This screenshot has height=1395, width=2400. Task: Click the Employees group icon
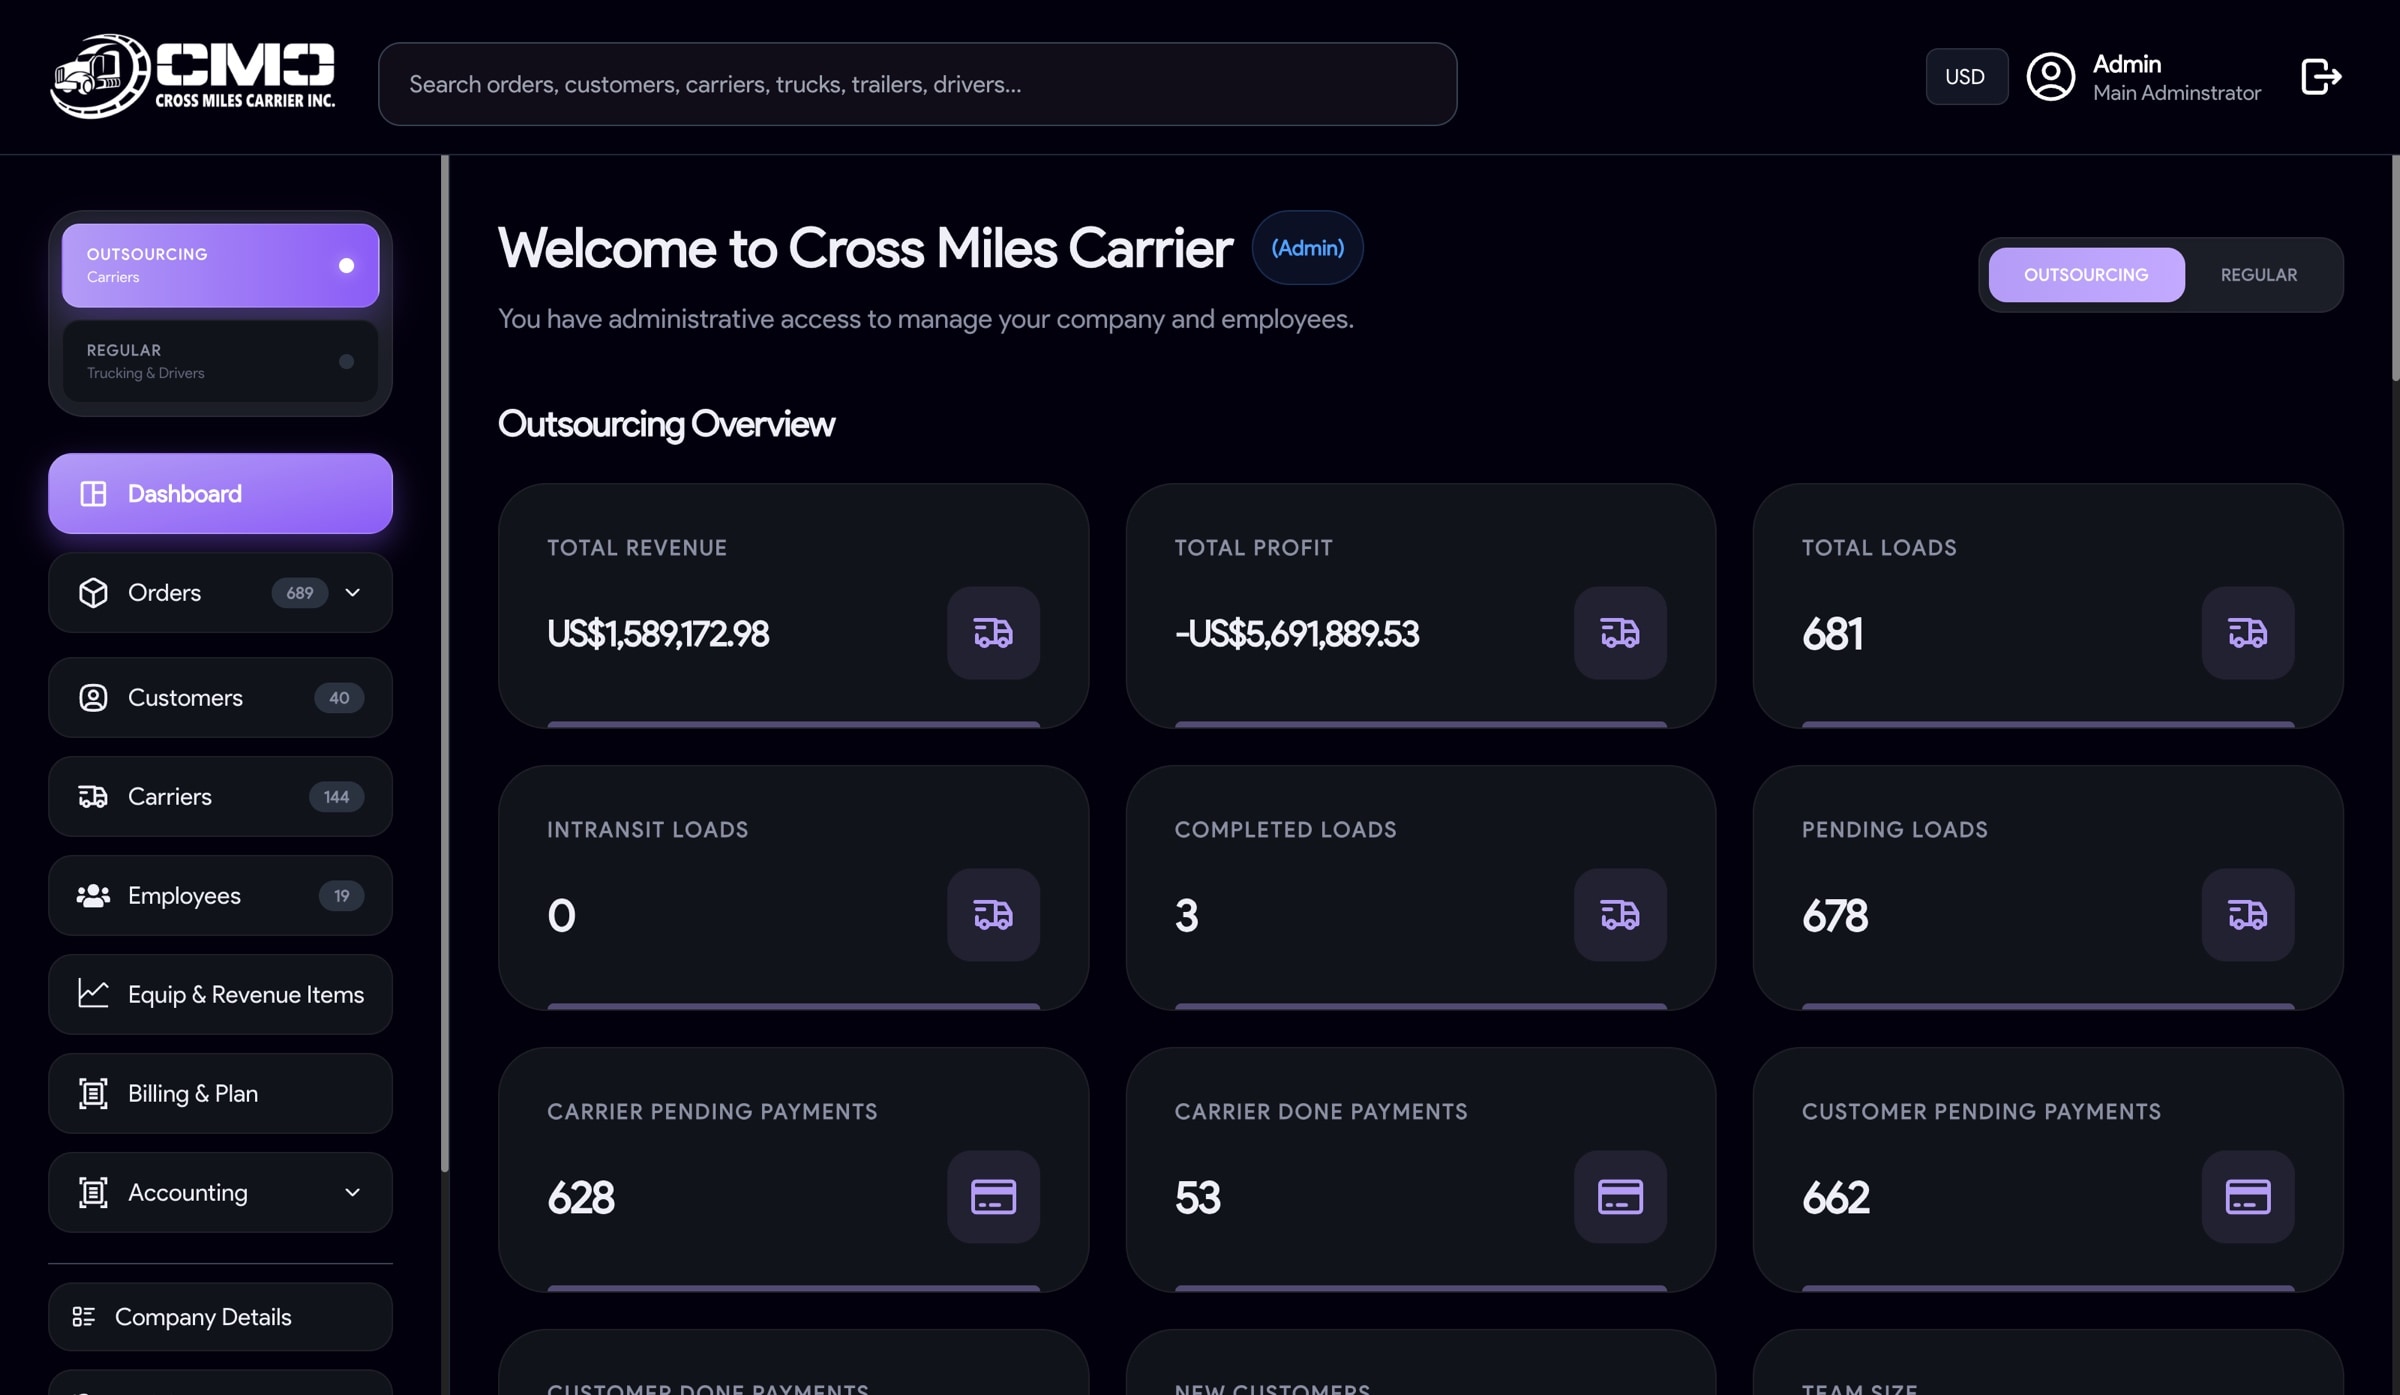[x=93, y=896]
